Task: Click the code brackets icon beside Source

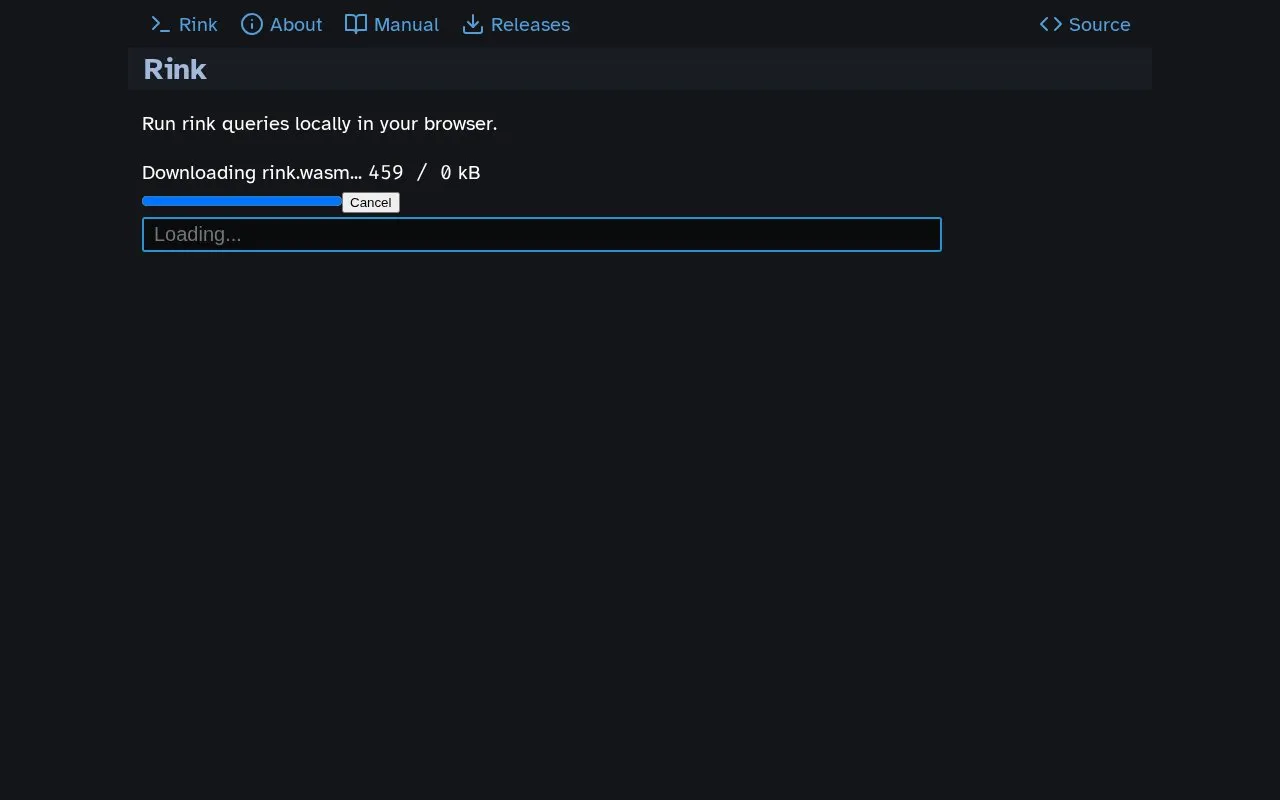Action: (x=1051, y=24)
